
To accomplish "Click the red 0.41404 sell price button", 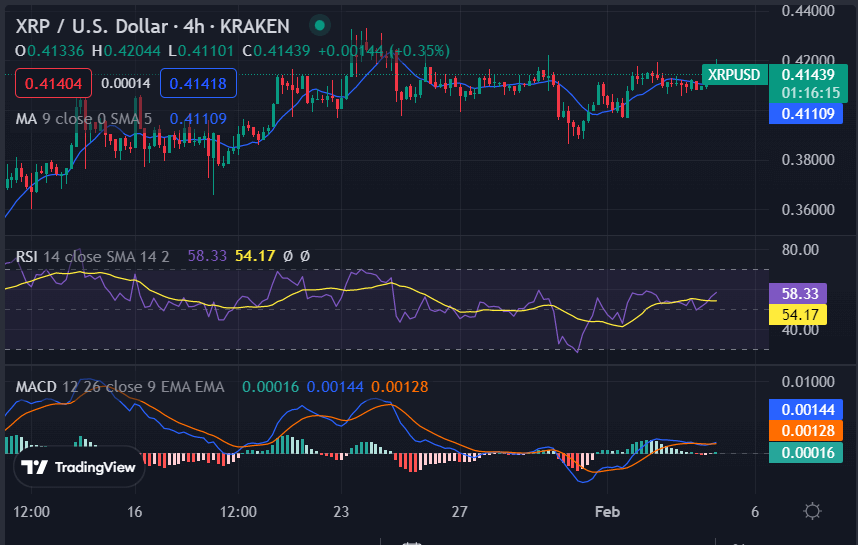I will pos(53,83).
